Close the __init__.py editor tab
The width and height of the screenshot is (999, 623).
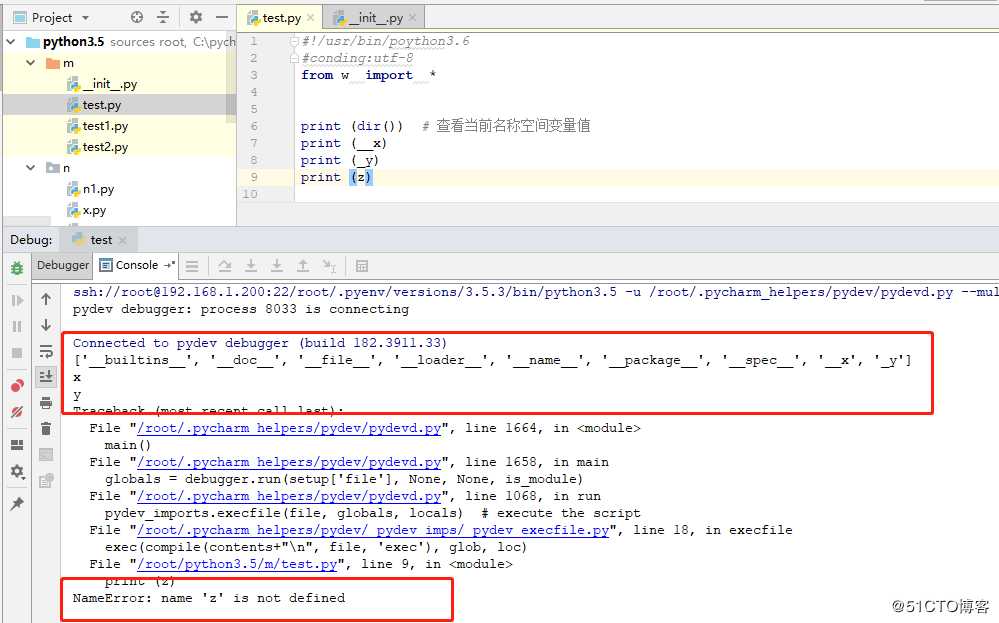412,18
